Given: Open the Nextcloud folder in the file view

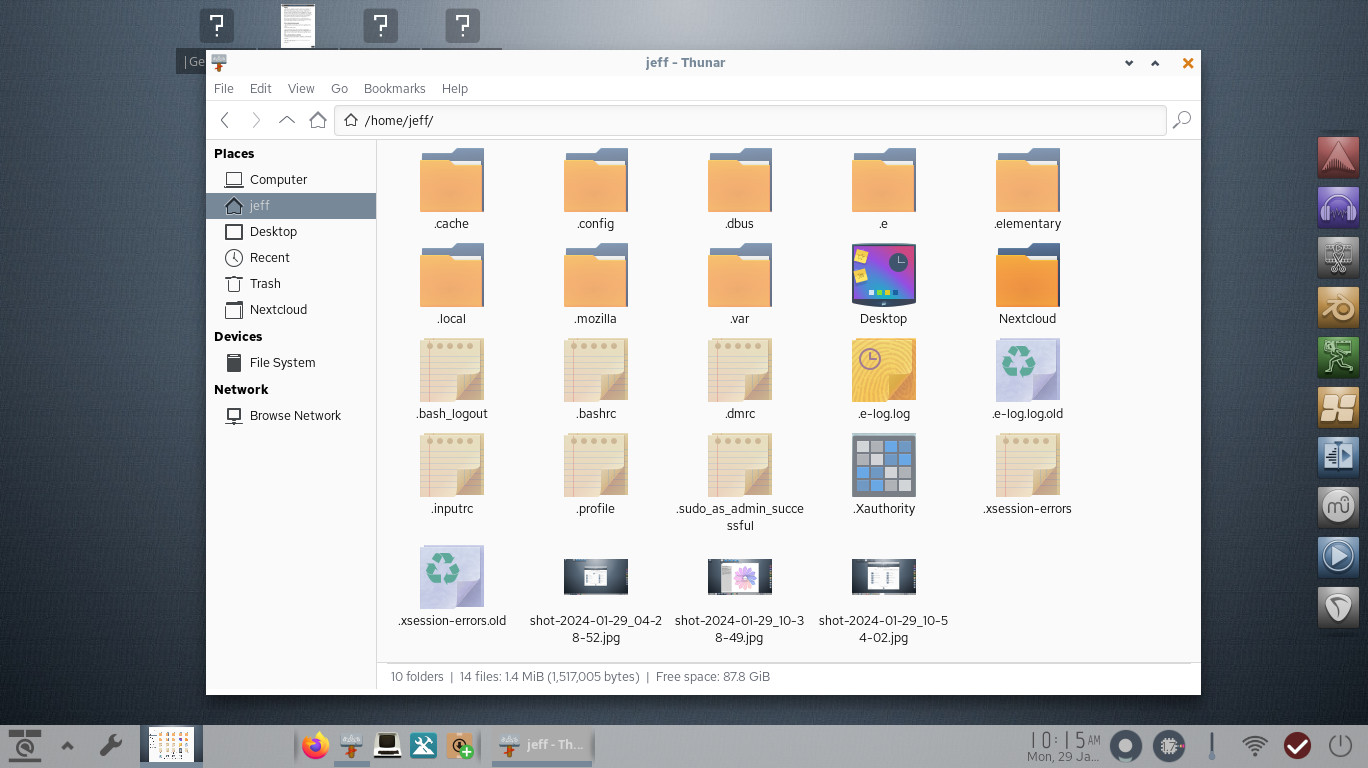Looking at the screenshot, I should click(x=1028, y=275).
